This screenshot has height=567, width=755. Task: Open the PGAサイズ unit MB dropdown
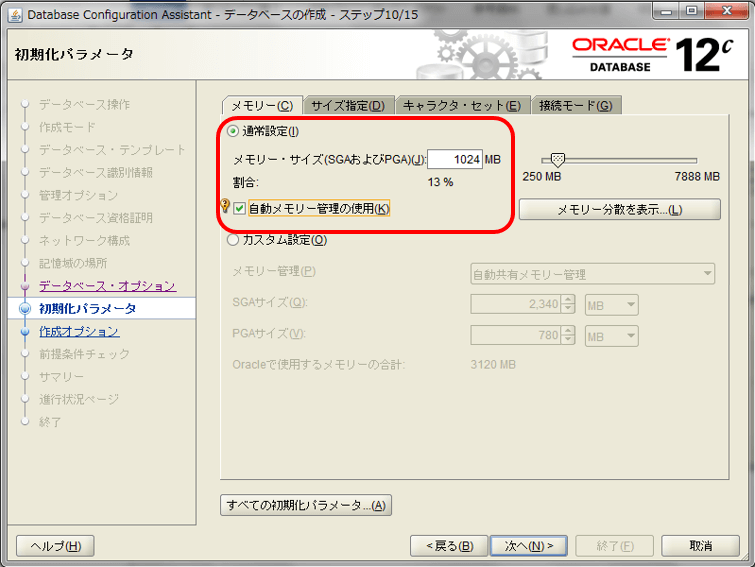[x=612, y=336]
